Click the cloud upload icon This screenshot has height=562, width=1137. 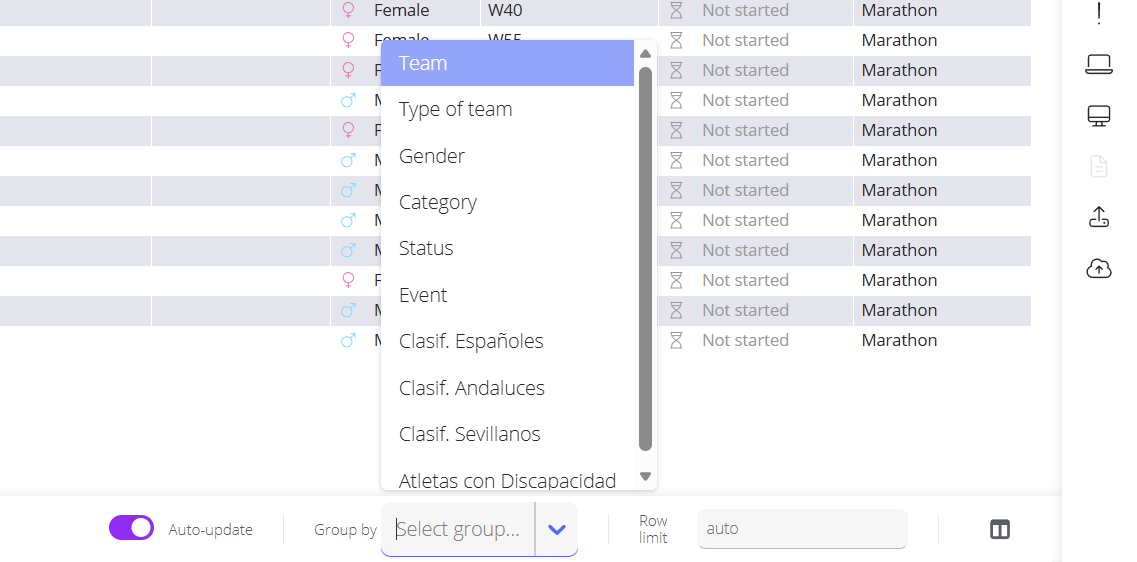click(1099, 268)
